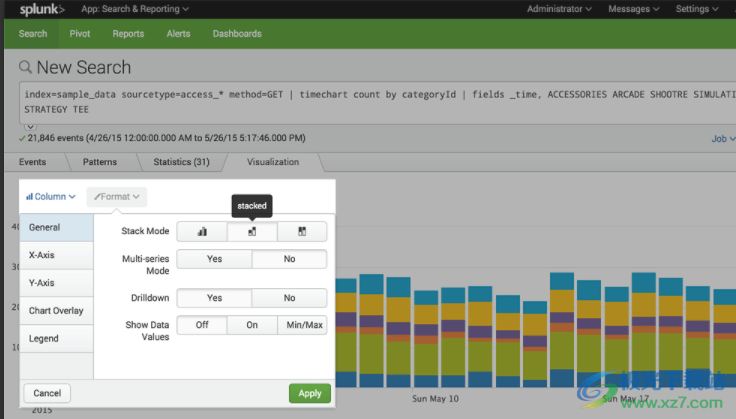The height and width of the screenshot is (419, 736).
Task: Open the Job dropdown
Action: click(723, 138)
